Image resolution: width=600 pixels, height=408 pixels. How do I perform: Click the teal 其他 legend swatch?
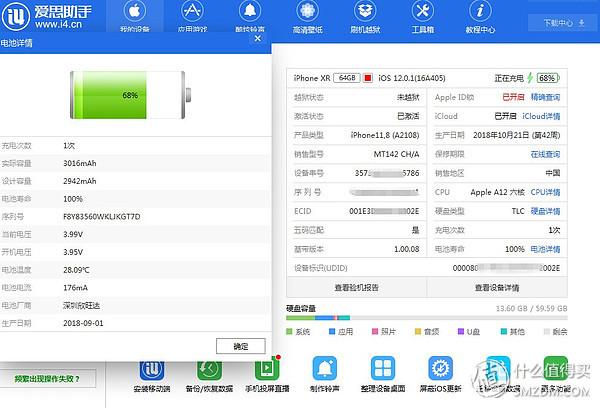point(504,331)
